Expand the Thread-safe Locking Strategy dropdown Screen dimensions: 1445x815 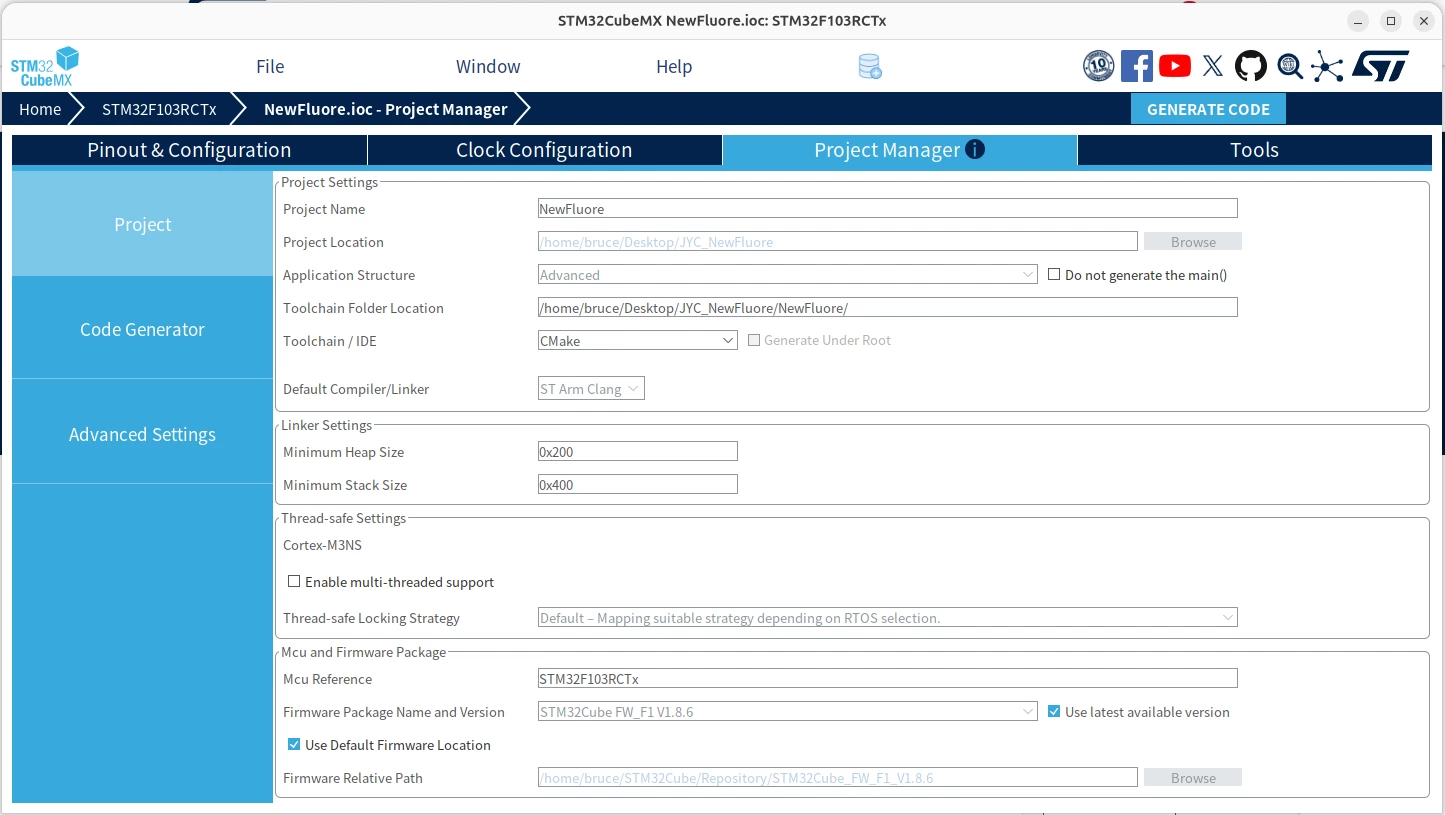pos(888,618)
